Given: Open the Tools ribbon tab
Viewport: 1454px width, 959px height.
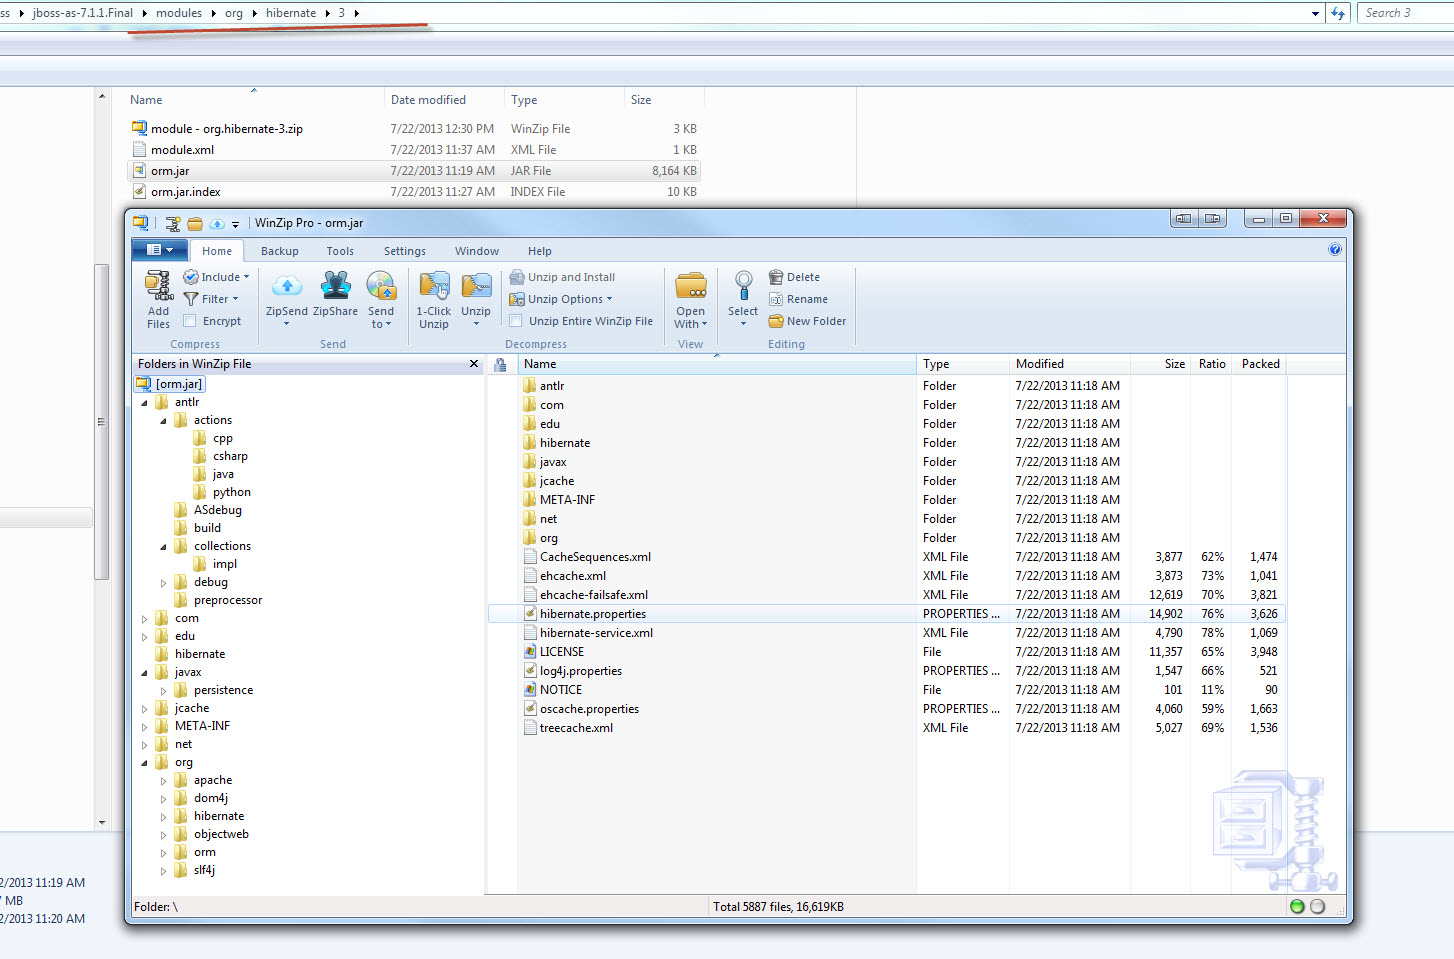Looking at the screenshot, I should [x=340, y=251].
